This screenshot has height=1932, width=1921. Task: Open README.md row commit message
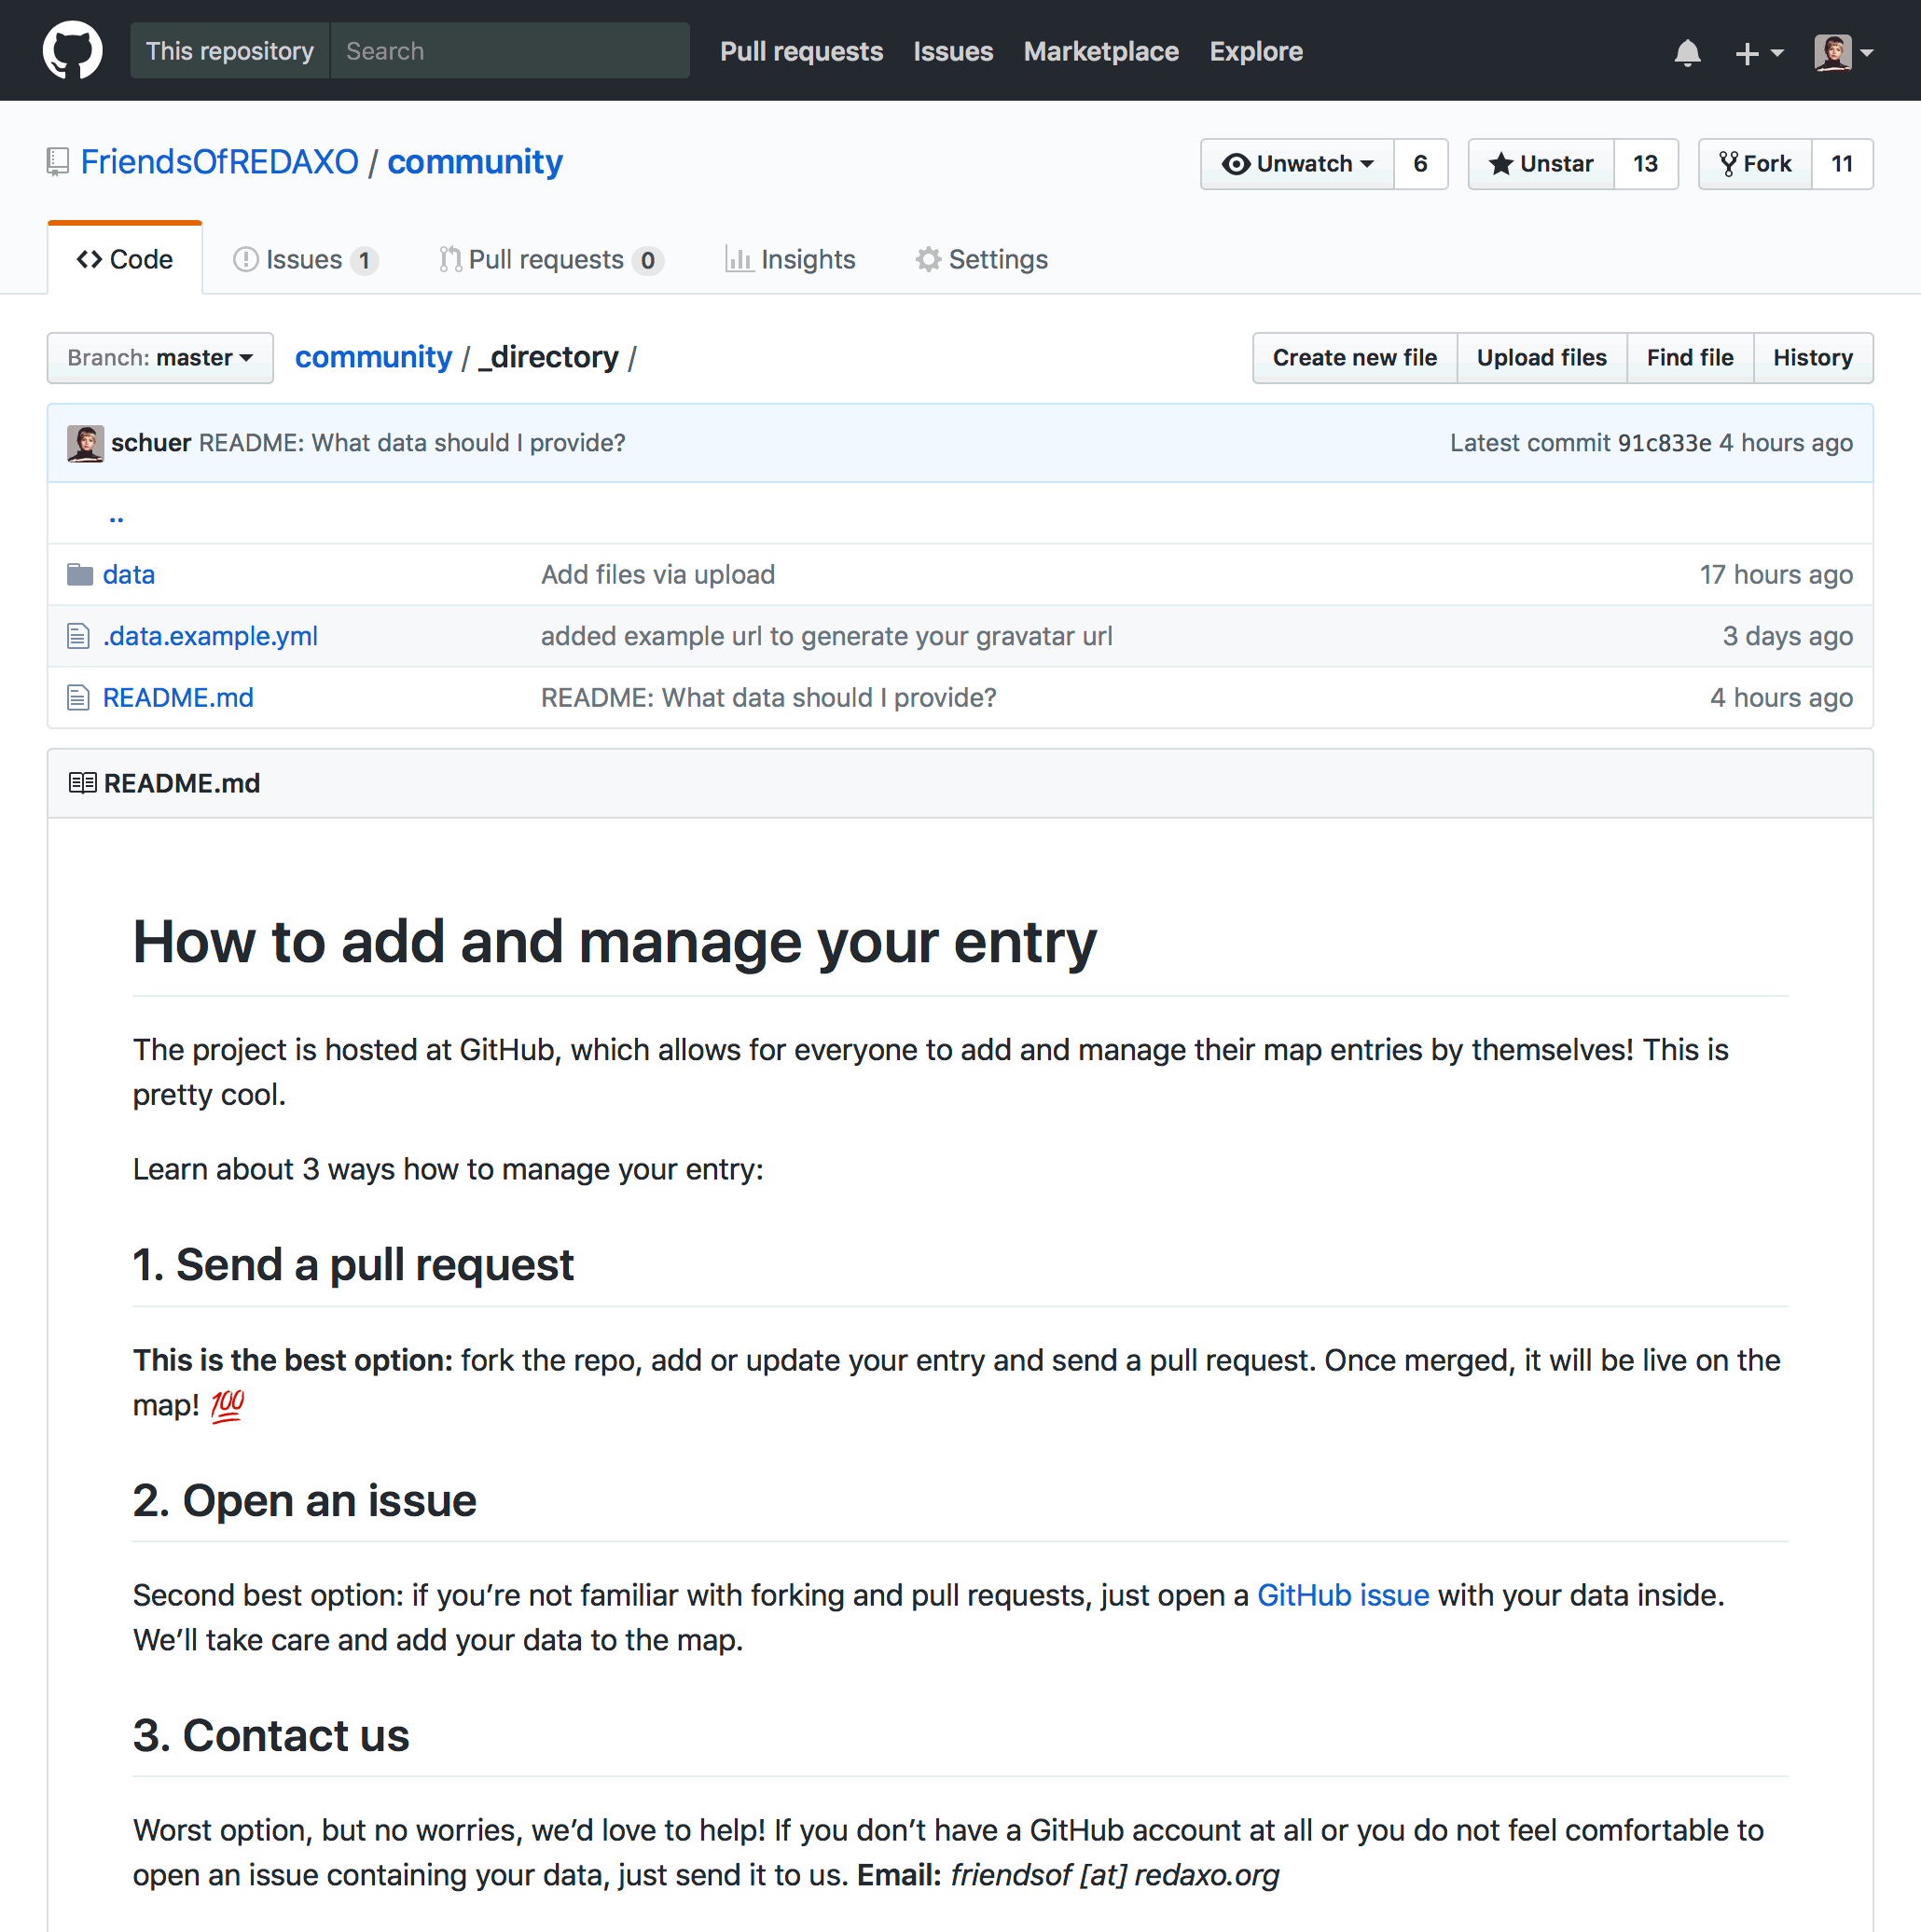(768, 698)
